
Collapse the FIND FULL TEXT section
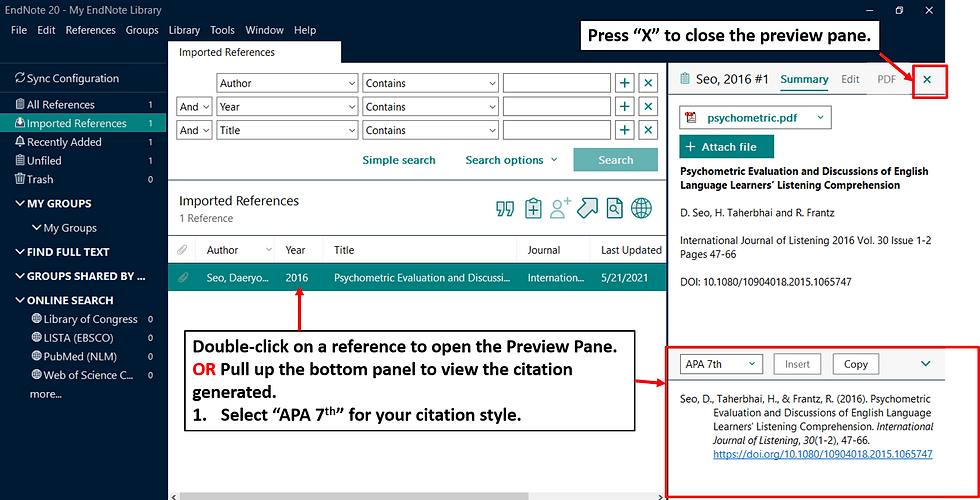pos(20,251)
